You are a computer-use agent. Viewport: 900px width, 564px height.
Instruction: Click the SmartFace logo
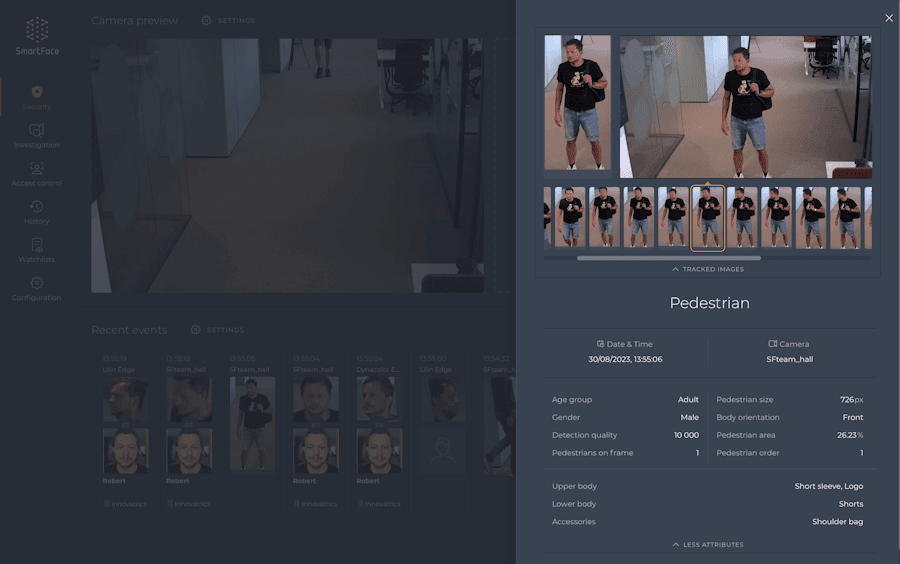click(37, 36)
